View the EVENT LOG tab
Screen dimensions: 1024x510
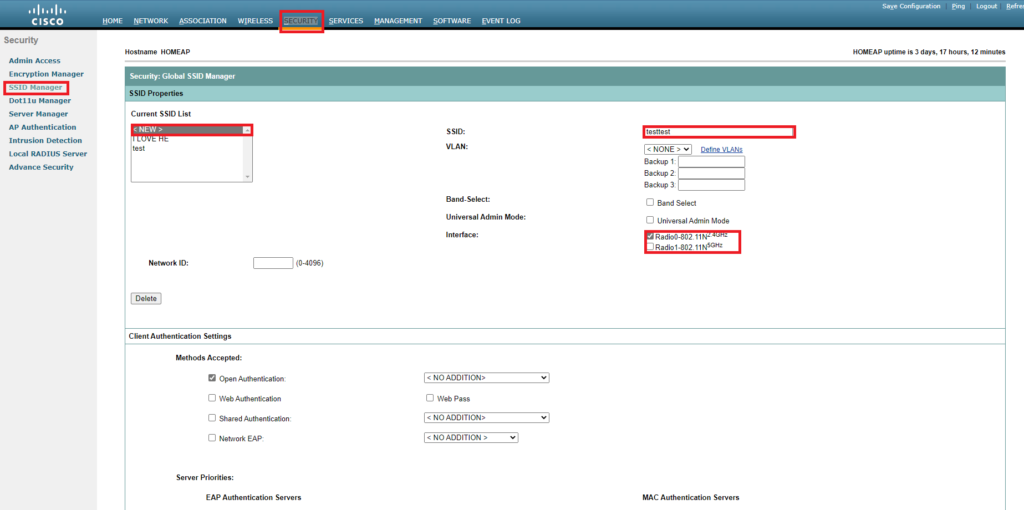pos(501,21)
